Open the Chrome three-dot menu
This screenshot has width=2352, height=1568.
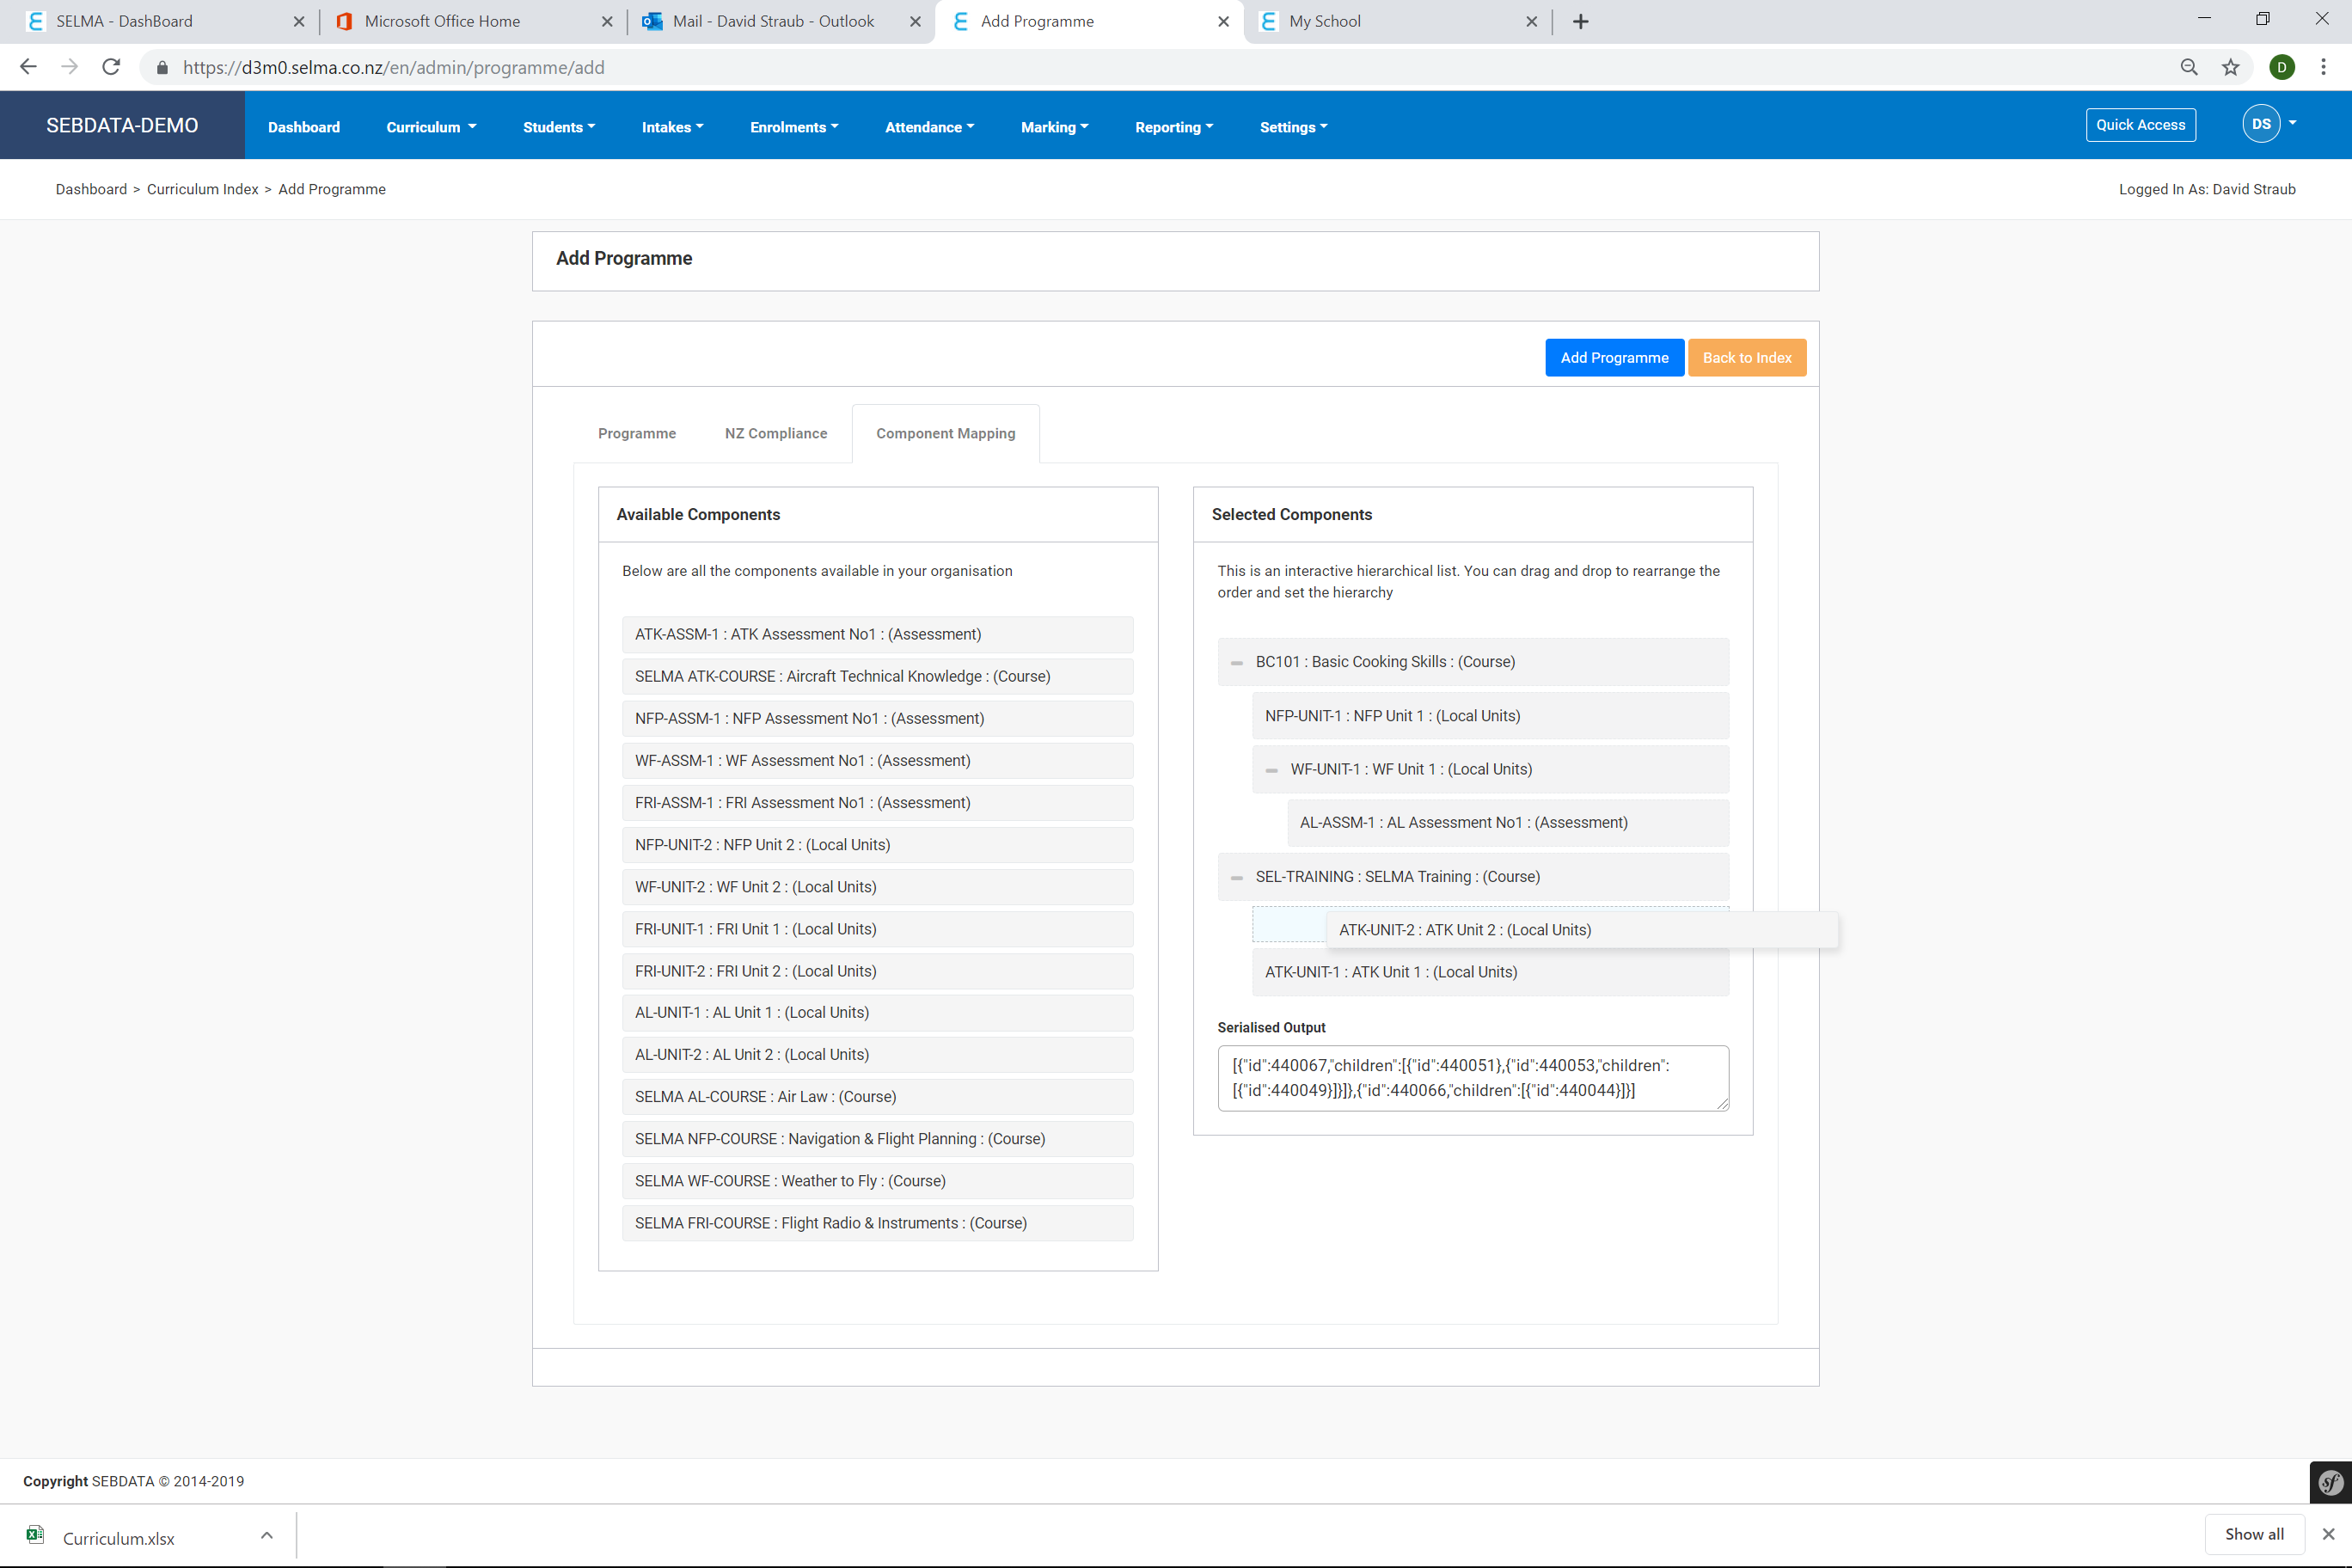pos(2323,67)
